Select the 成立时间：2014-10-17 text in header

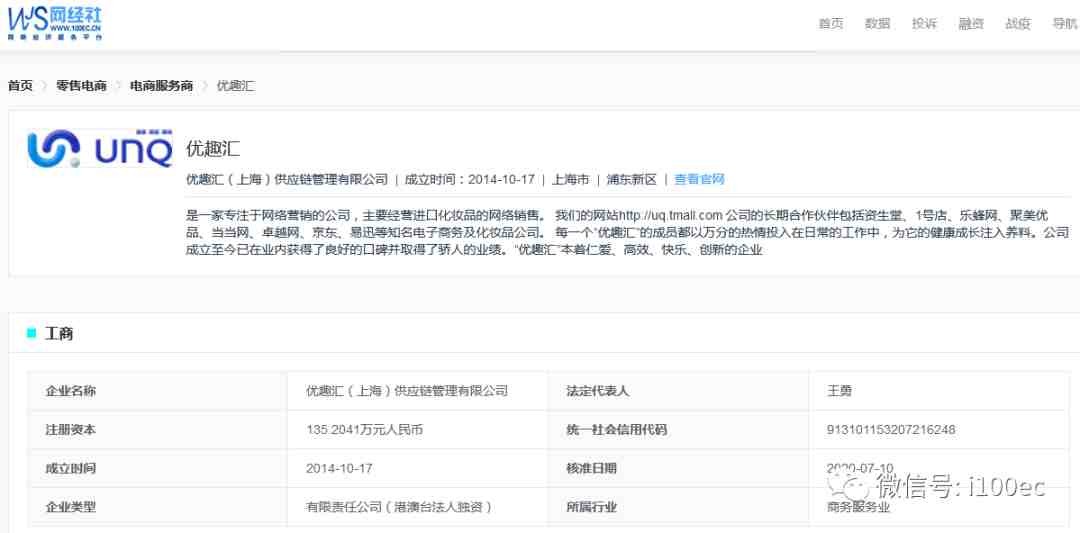(470, 180)
